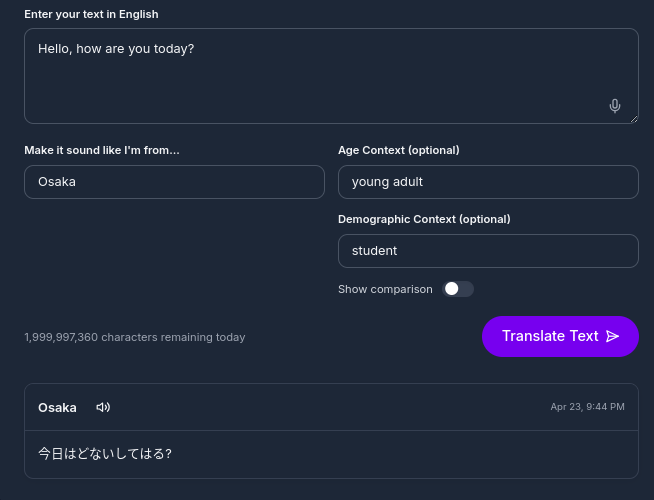Click the word "today?" in the entered text
This screenshot has width=654, height=500.
(173, 48)
